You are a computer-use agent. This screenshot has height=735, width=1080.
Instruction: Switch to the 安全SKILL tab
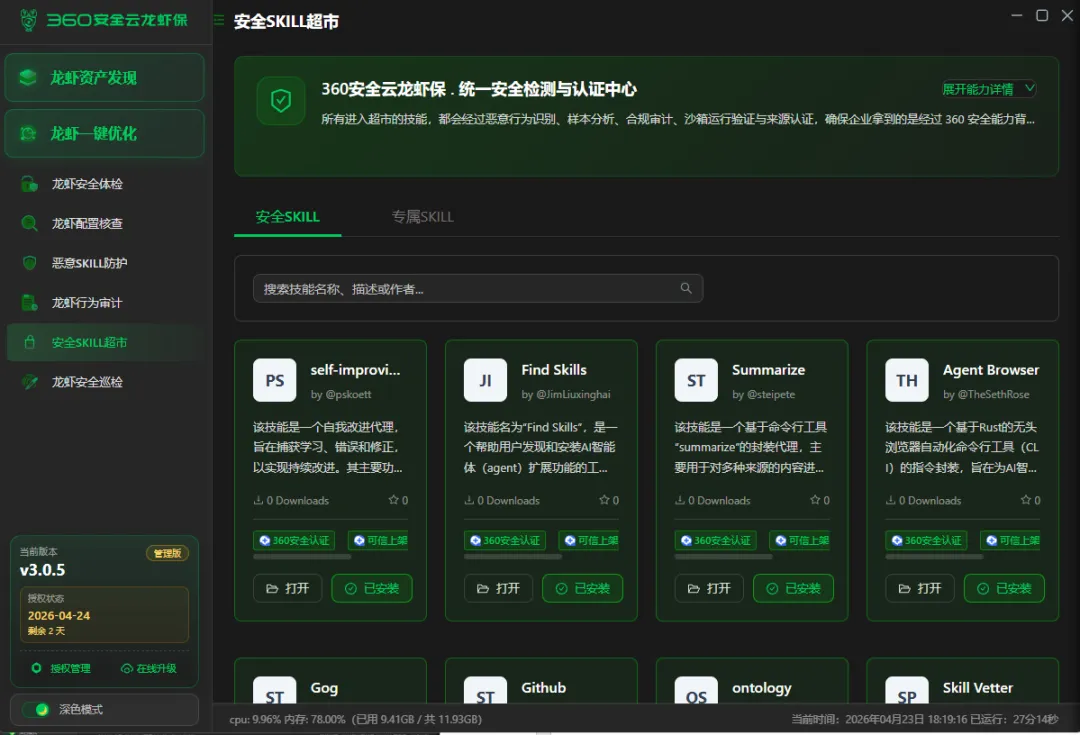pyautogui.click(x=287, y=217)
